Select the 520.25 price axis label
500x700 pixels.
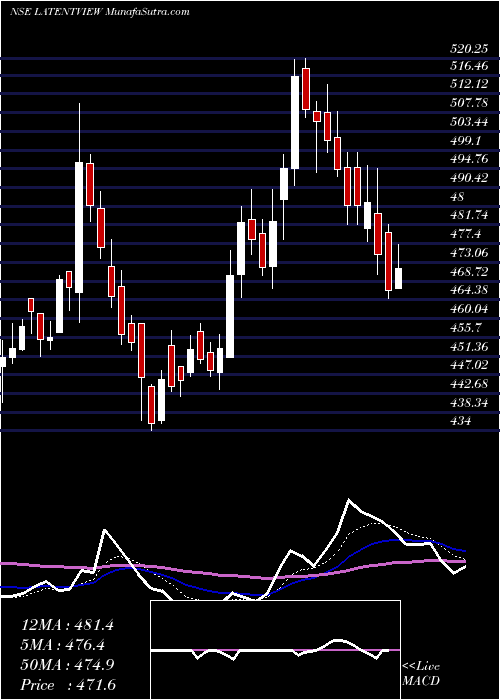[468, 50]
